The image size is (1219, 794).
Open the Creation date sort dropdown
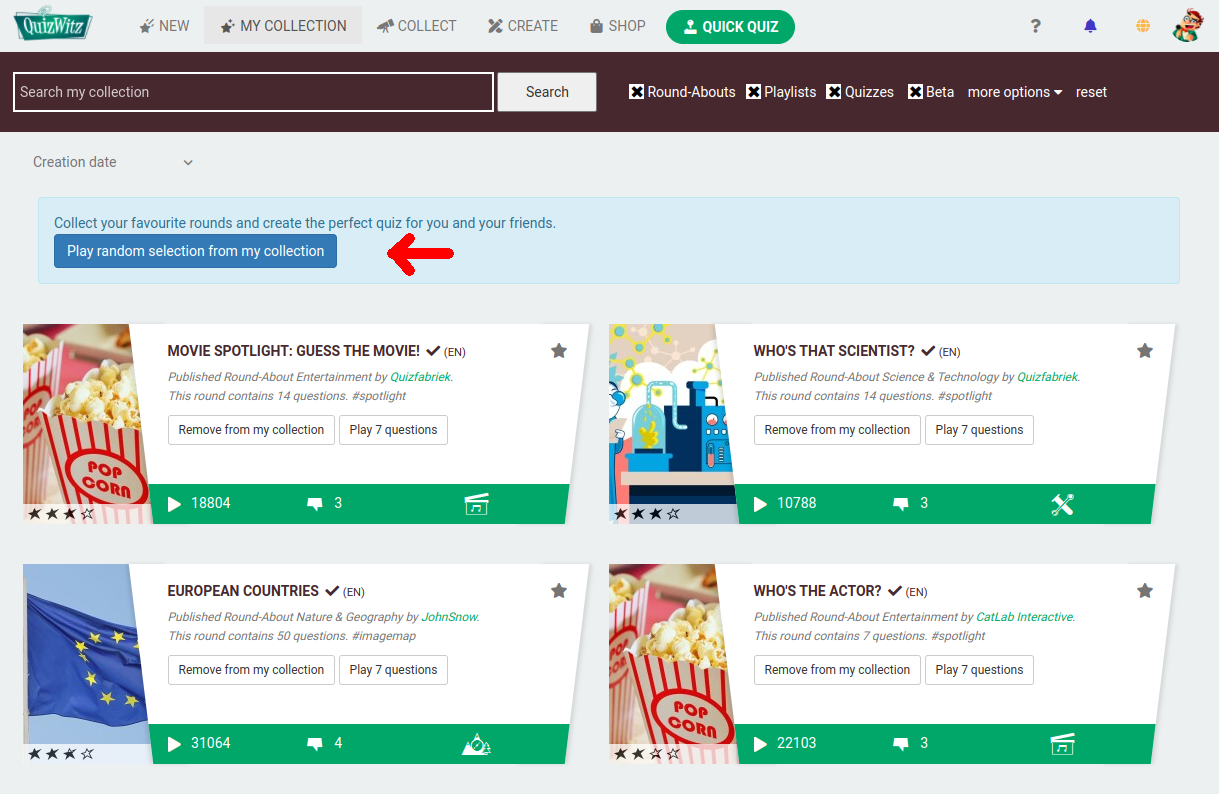[x=112, y=162]
